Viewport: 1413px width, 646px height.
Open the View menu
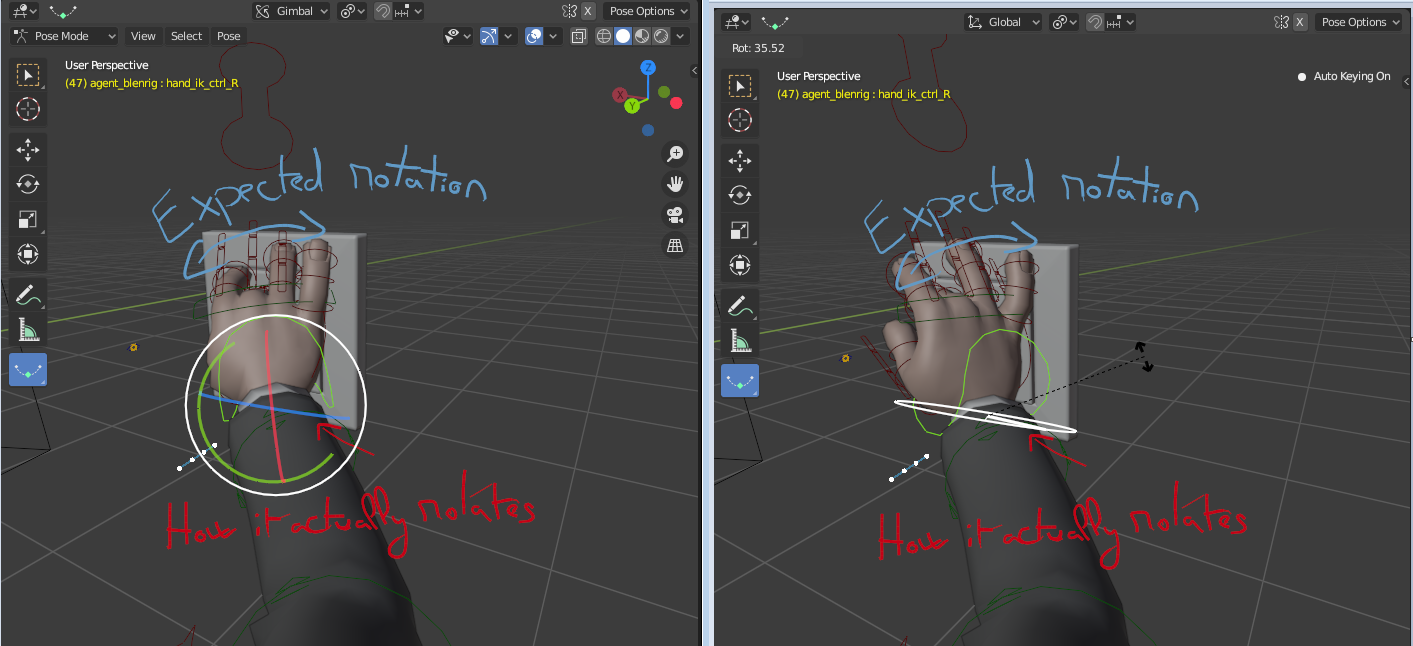143,36
